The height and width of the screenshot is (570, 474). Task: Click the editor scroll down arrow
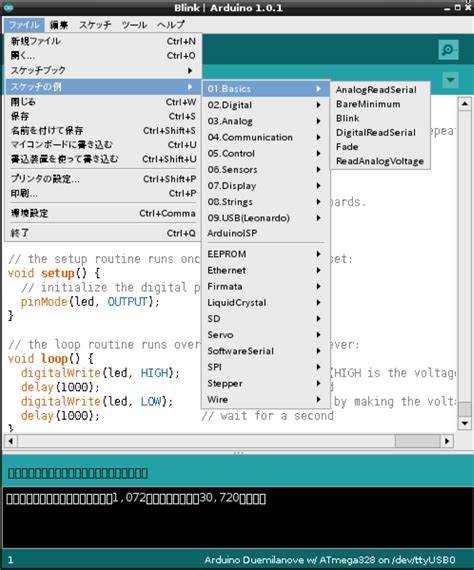465,423
